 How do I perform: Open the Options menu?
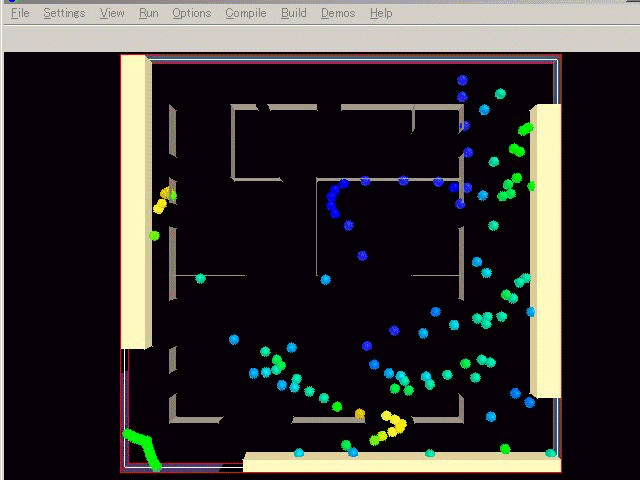click(191, 13)
